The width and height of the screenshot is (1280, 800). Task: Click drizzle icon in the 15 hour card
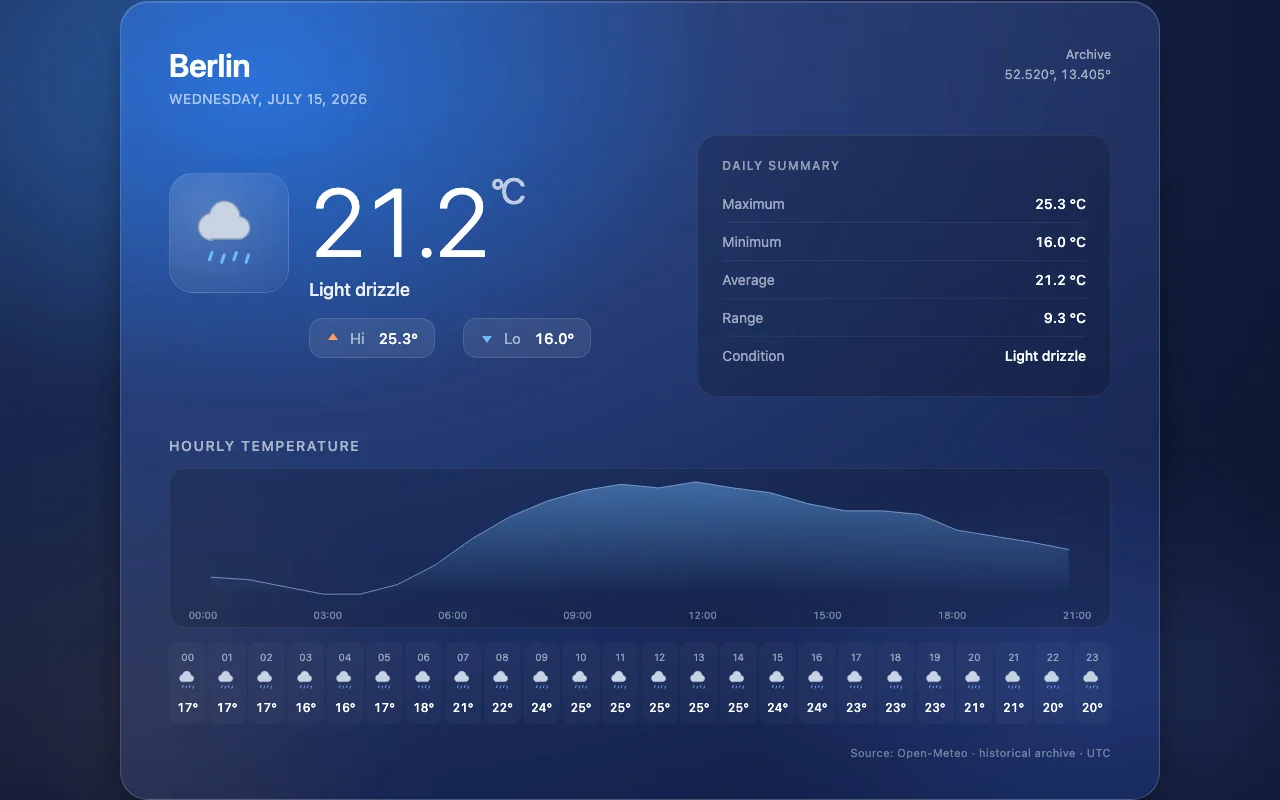[x=777, y=680]
